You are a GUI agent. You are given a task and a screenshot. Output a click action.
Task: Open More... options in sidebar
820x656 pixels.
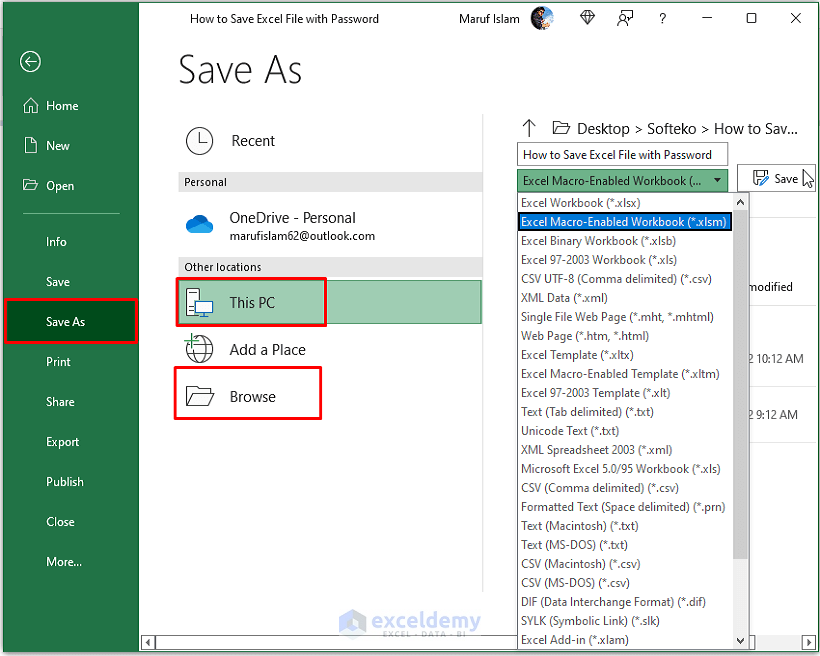[x=71, y=562]
